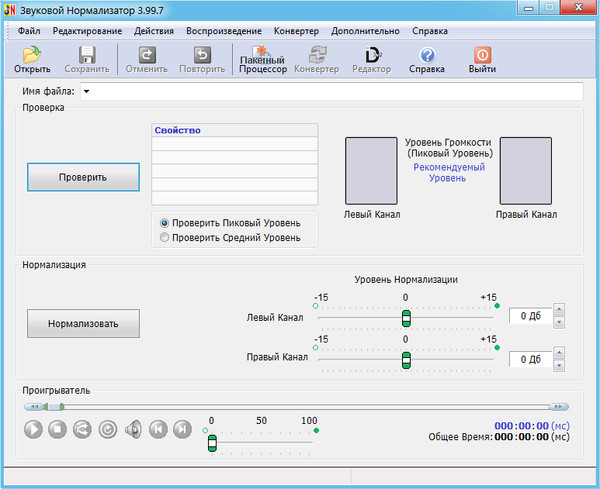
Task: Click the last round button in player controls
Action: click(181, 430)
